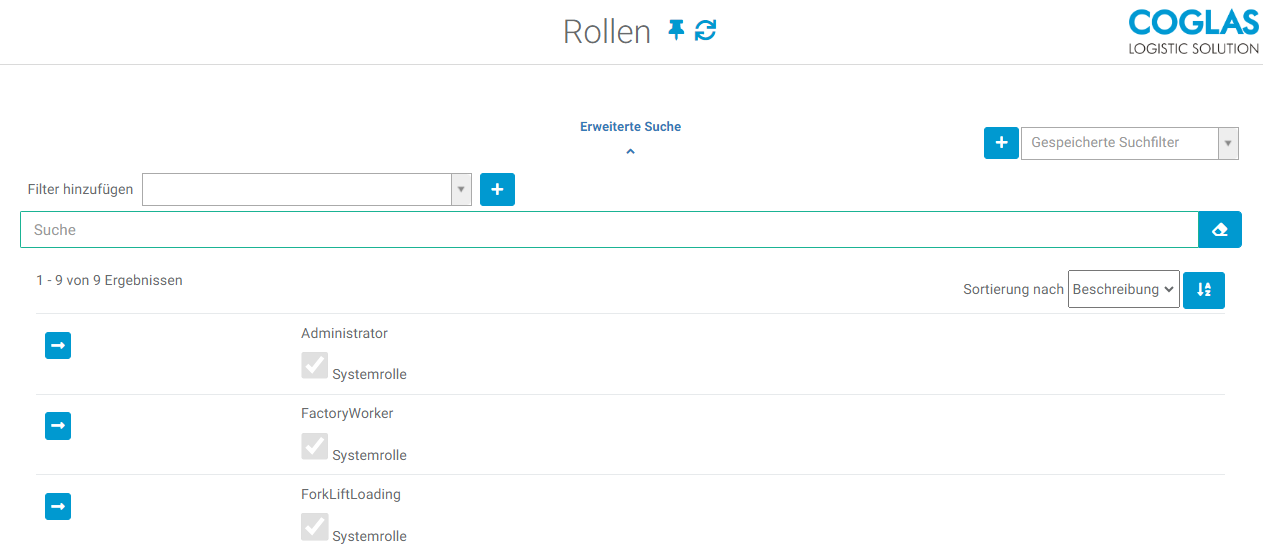Toggle Systemrolle checkbox for Administrator
This screenshot has width=1263, height=550.
(x=315, y=366)
